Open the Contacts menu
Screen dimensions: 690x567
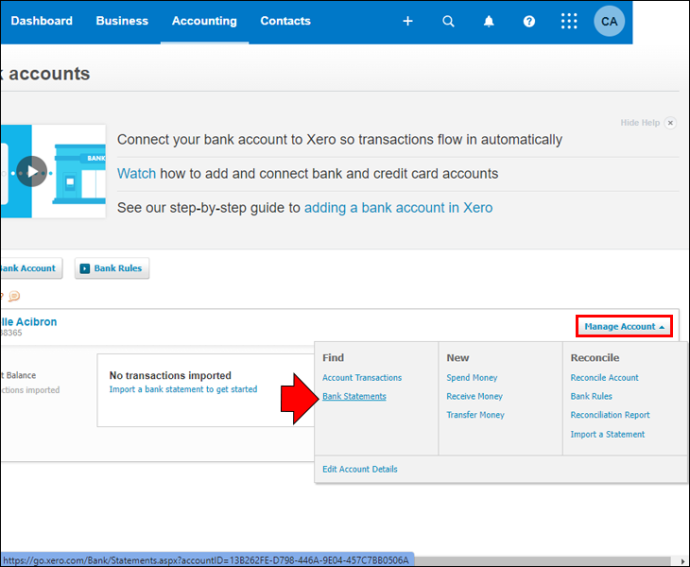coord(285,21)
